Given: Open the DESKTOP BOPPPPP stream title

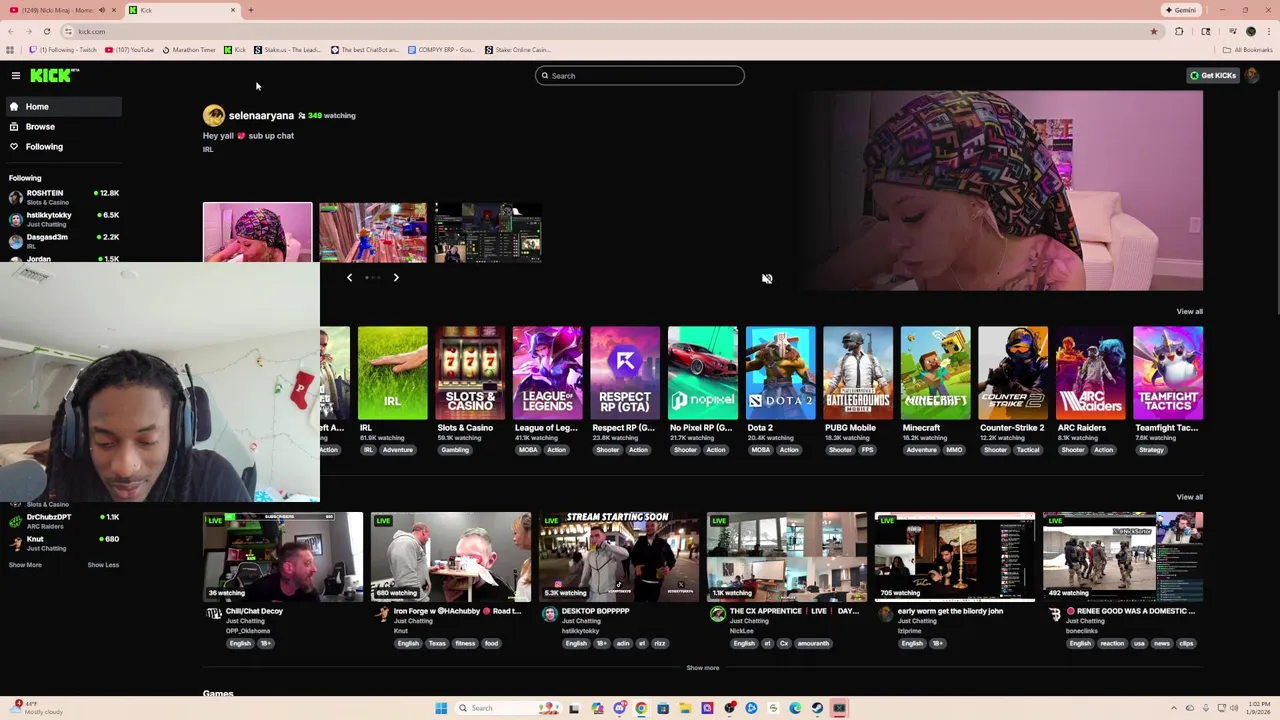Looking at the screenshot, I should click(595, 611).
